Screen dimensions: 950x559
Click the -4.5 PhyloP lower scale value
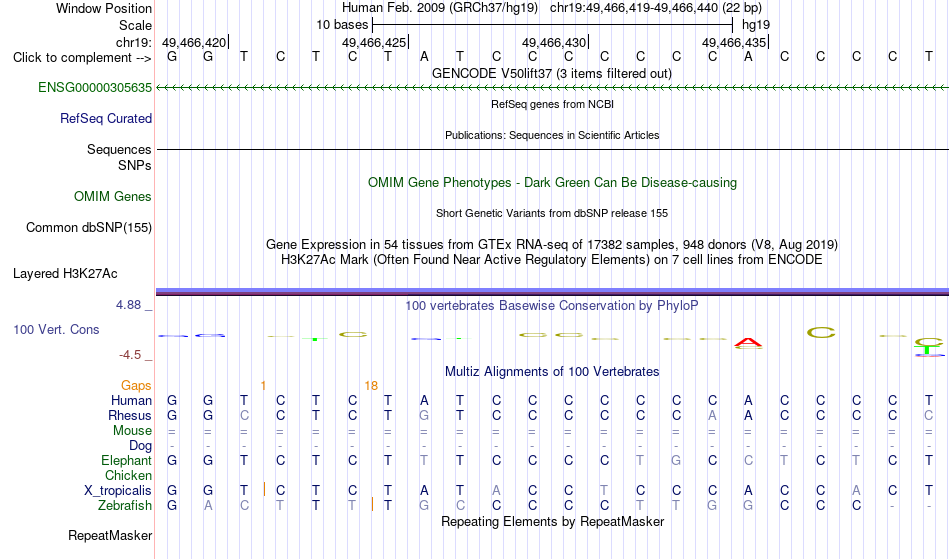[x=130, y=355]
